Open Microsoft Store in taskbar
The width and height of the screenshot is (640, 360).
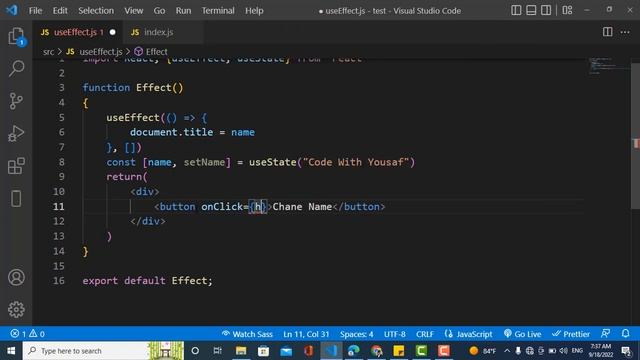coord(263,351)
